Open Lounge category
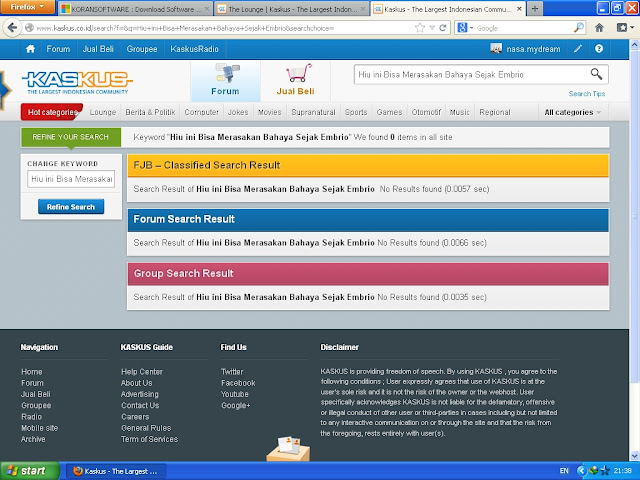 [x=103, y=112]
